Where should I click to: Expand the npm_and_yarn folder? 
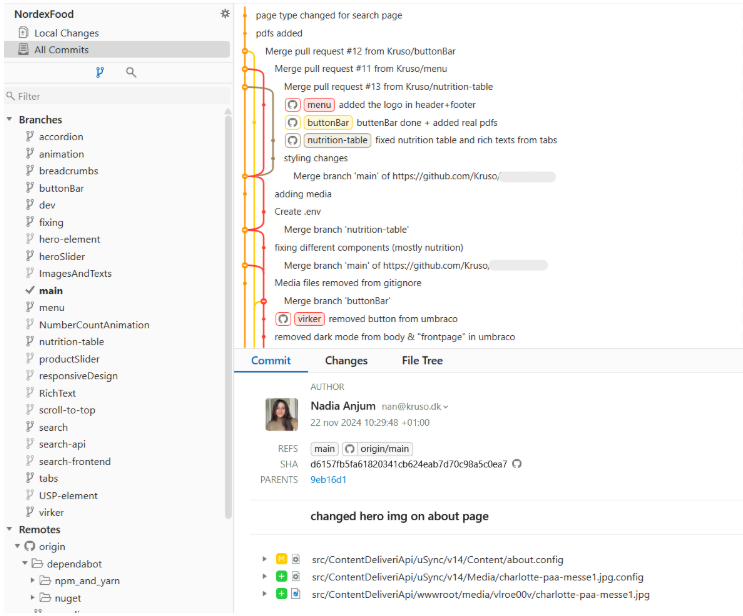(x=33, y=581)
